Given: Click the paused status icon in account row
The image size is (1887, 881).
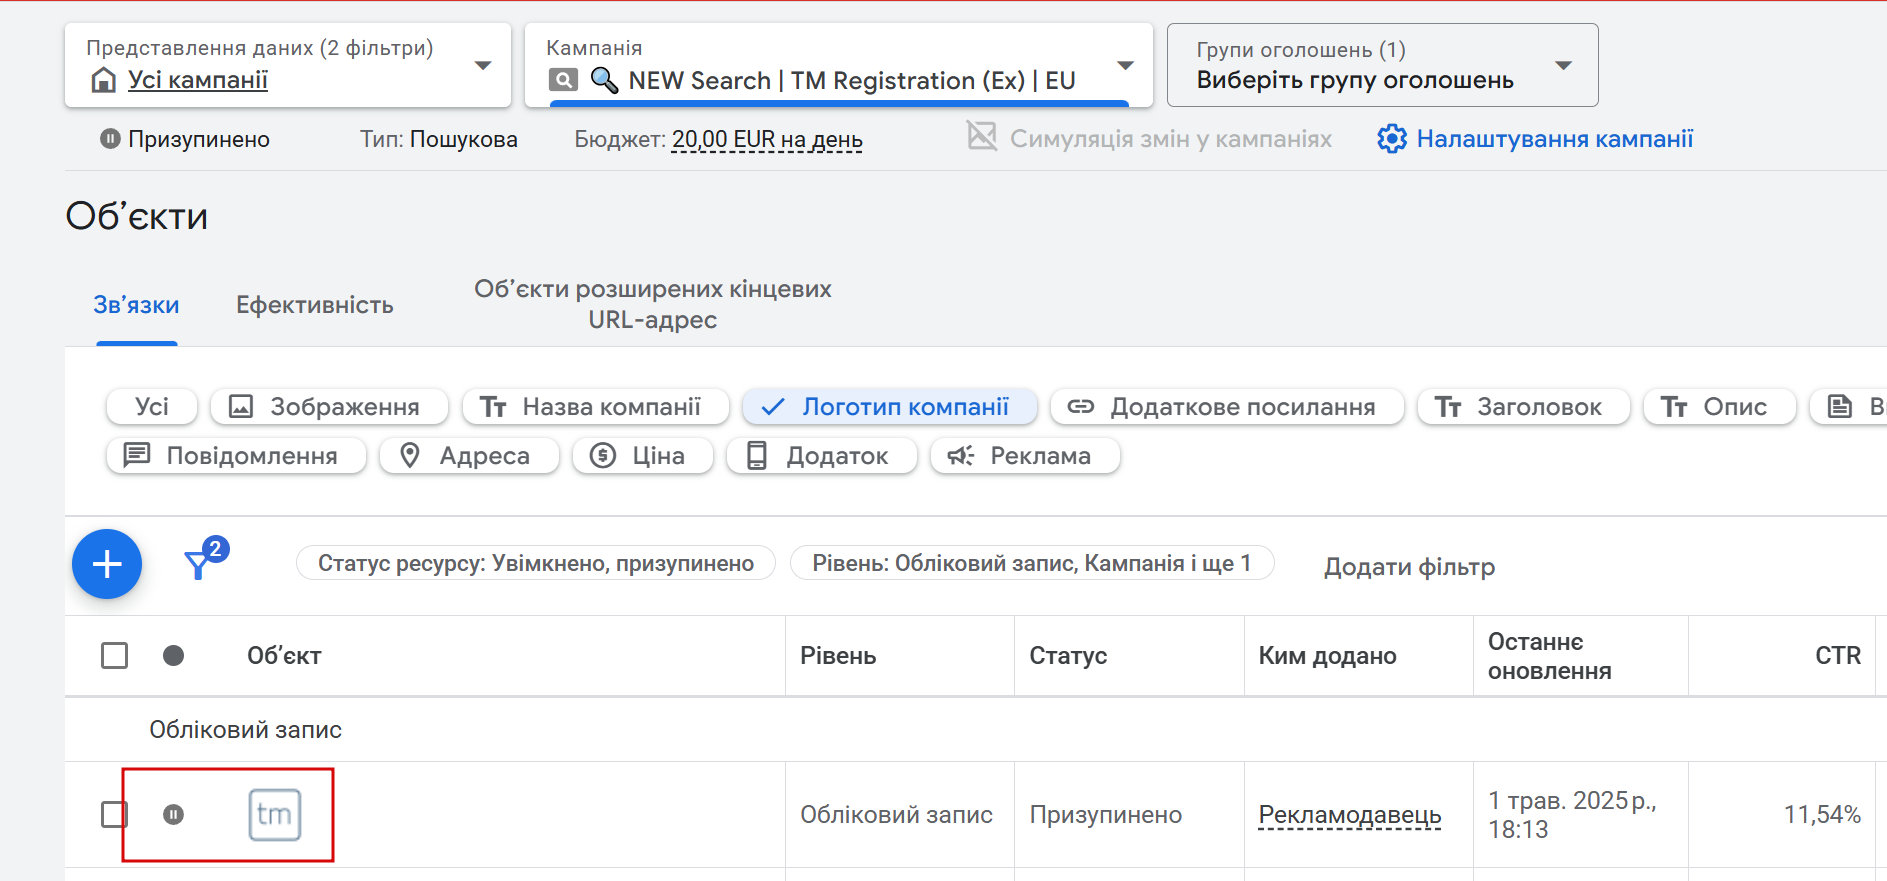Looking at the screenshot, I should coord(173,815).
